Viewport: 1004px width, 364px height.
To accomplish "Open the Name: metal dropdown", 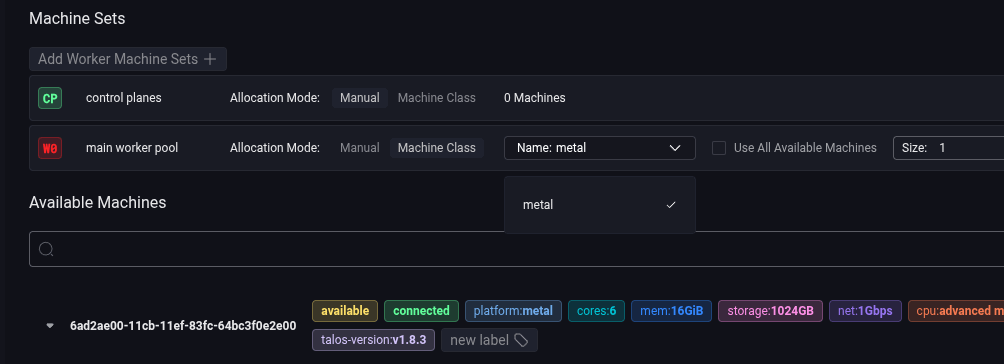I will [600, 148].
